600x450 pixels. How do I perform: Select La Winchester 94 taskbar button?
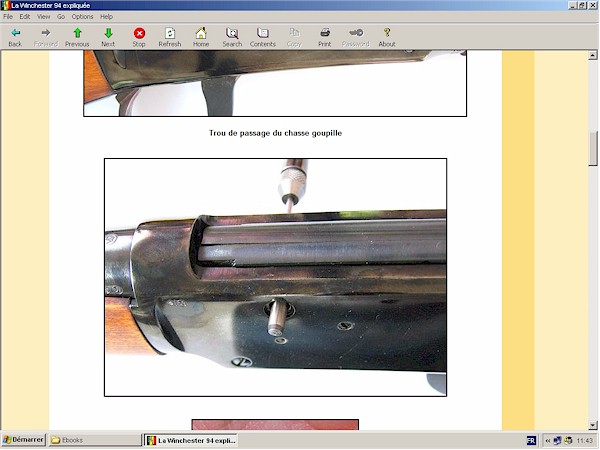(x=191, y=440)
